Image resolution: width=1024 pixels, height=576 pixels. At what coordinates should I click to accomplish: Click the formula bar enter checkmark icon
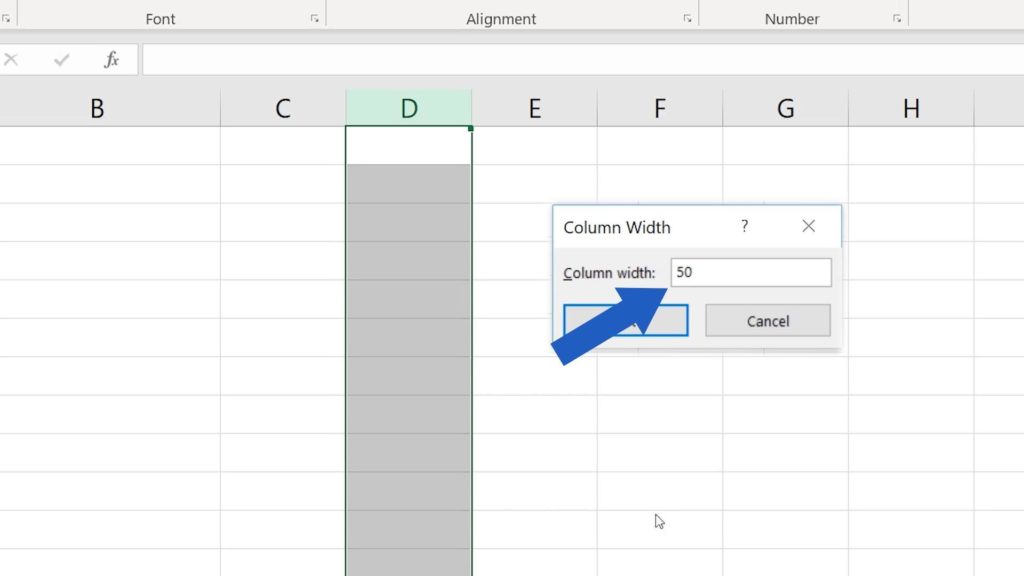coord(62,60)
